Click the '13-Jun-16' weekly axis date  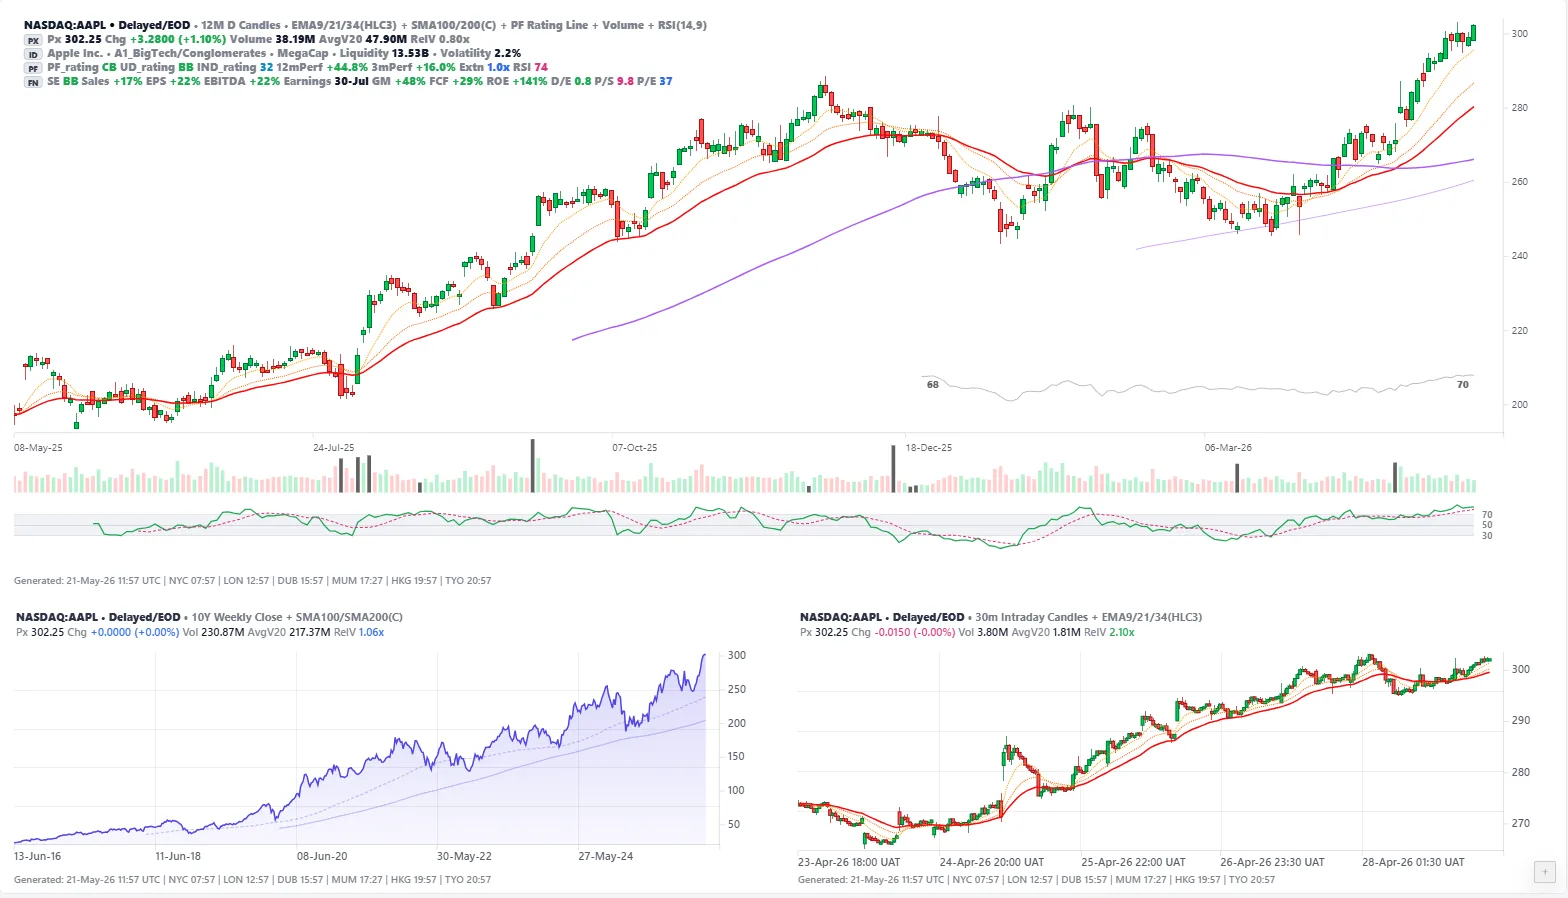(37, 857)
